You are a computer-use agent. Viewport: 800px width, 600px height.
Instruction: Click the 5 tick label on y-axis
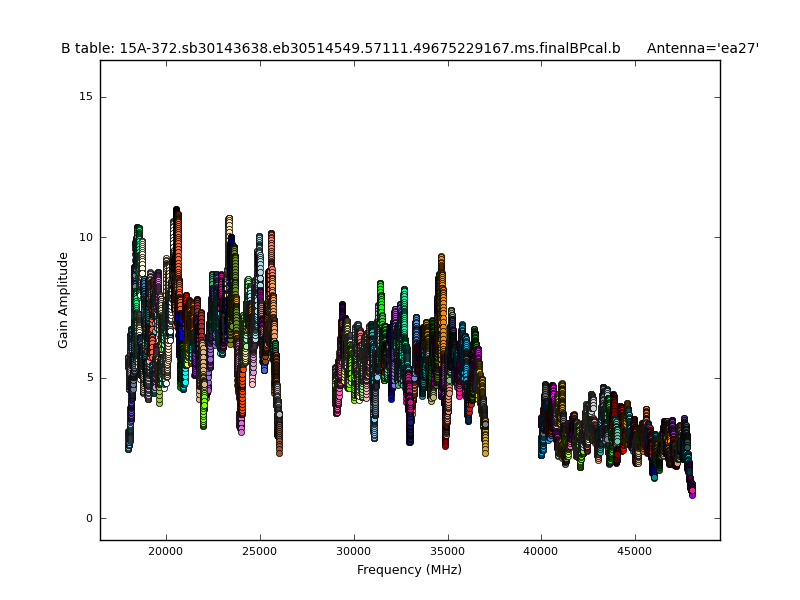pyautogui.click(x=89, y=378)
